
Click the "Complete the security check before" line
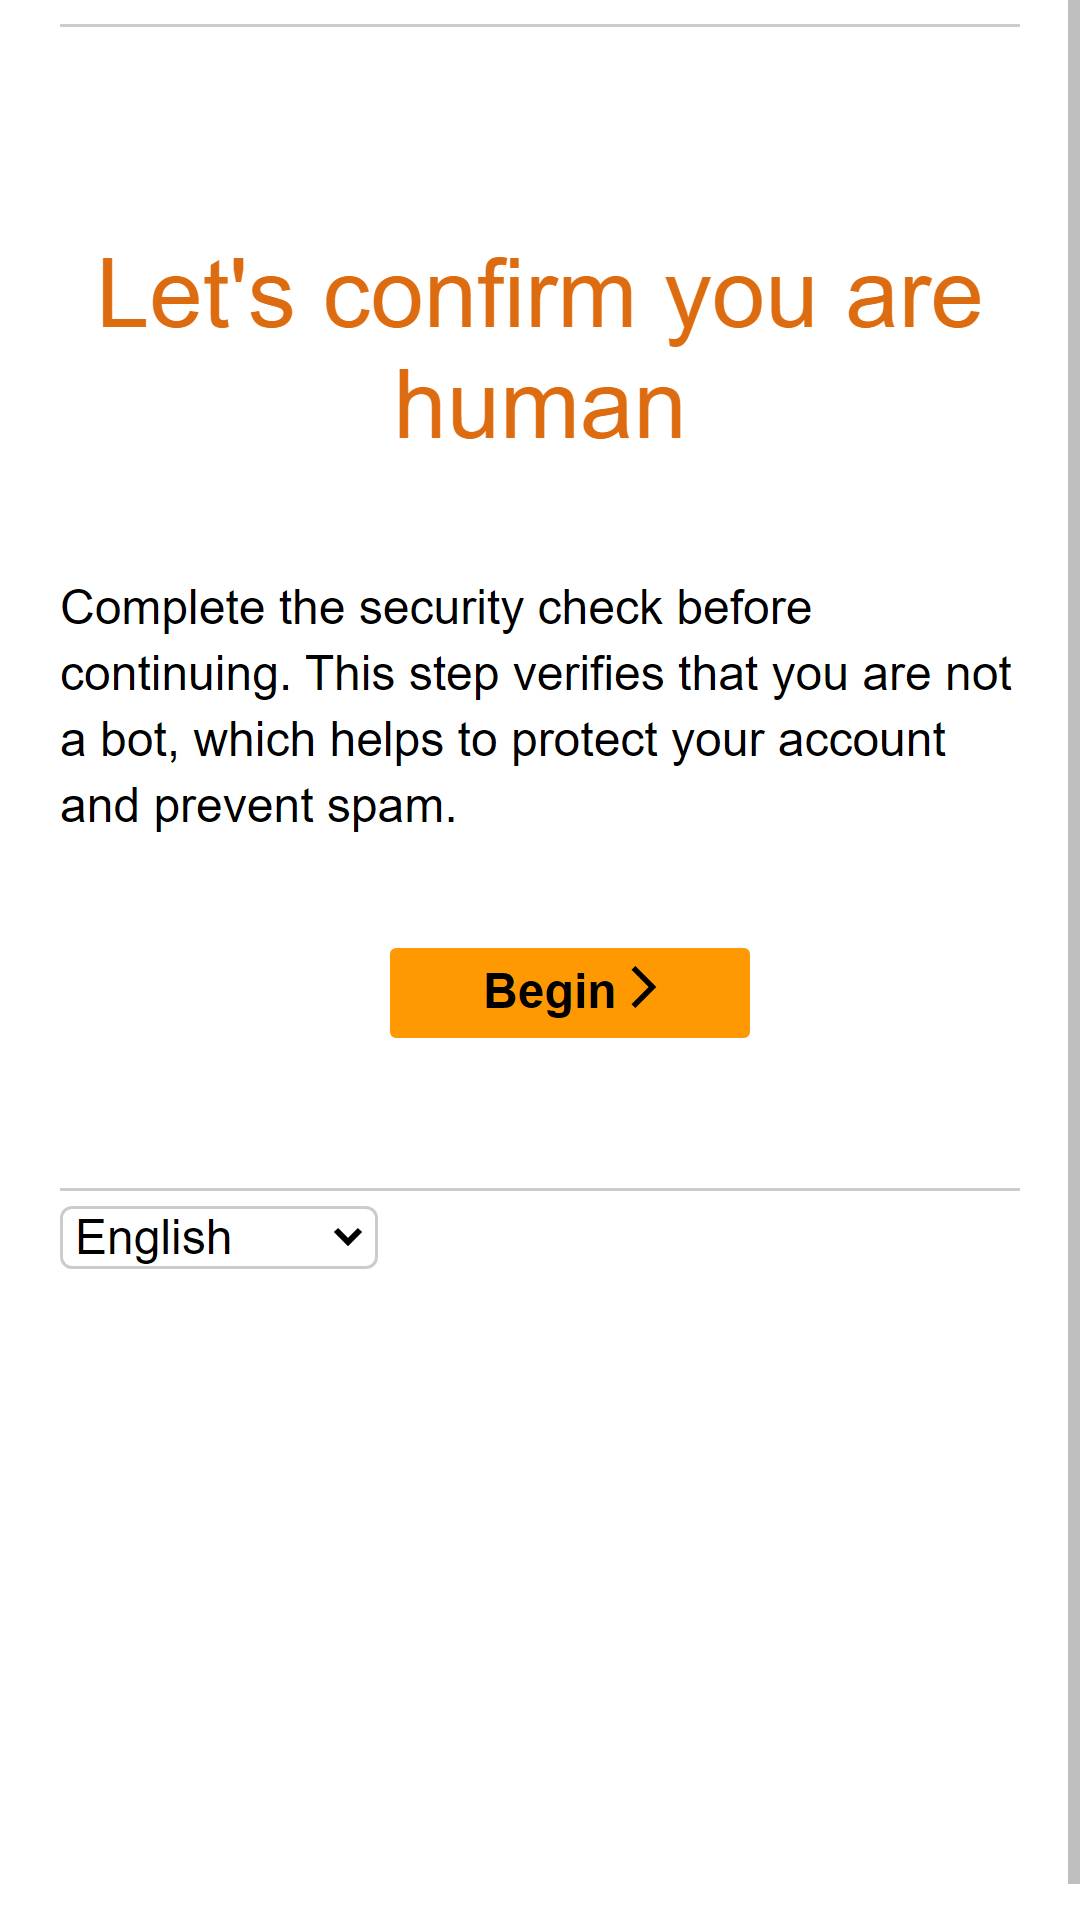click(x=436, y=608)
